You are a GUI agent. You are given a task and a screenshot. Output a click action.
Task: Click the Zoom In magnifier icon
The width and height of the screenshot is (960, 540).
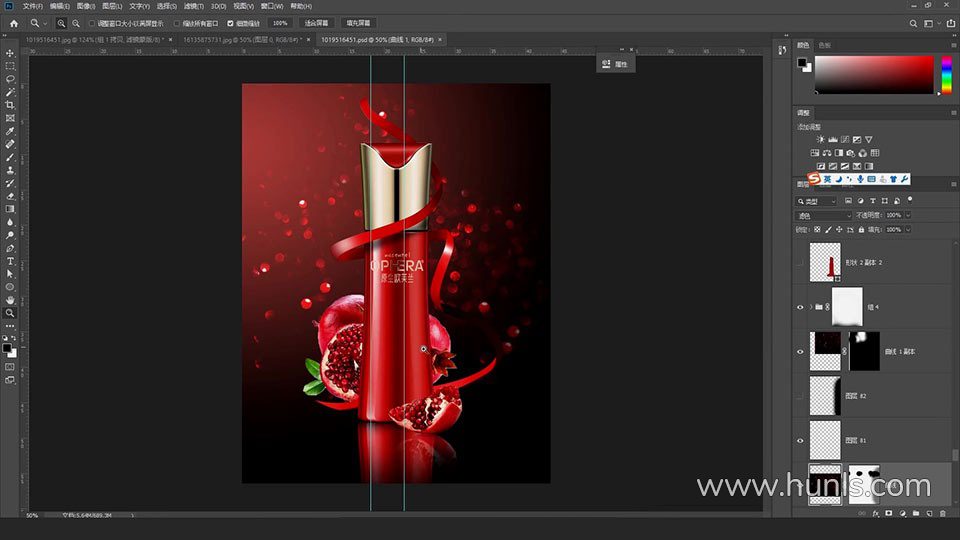pyautogui.click(x=61, y=22)
